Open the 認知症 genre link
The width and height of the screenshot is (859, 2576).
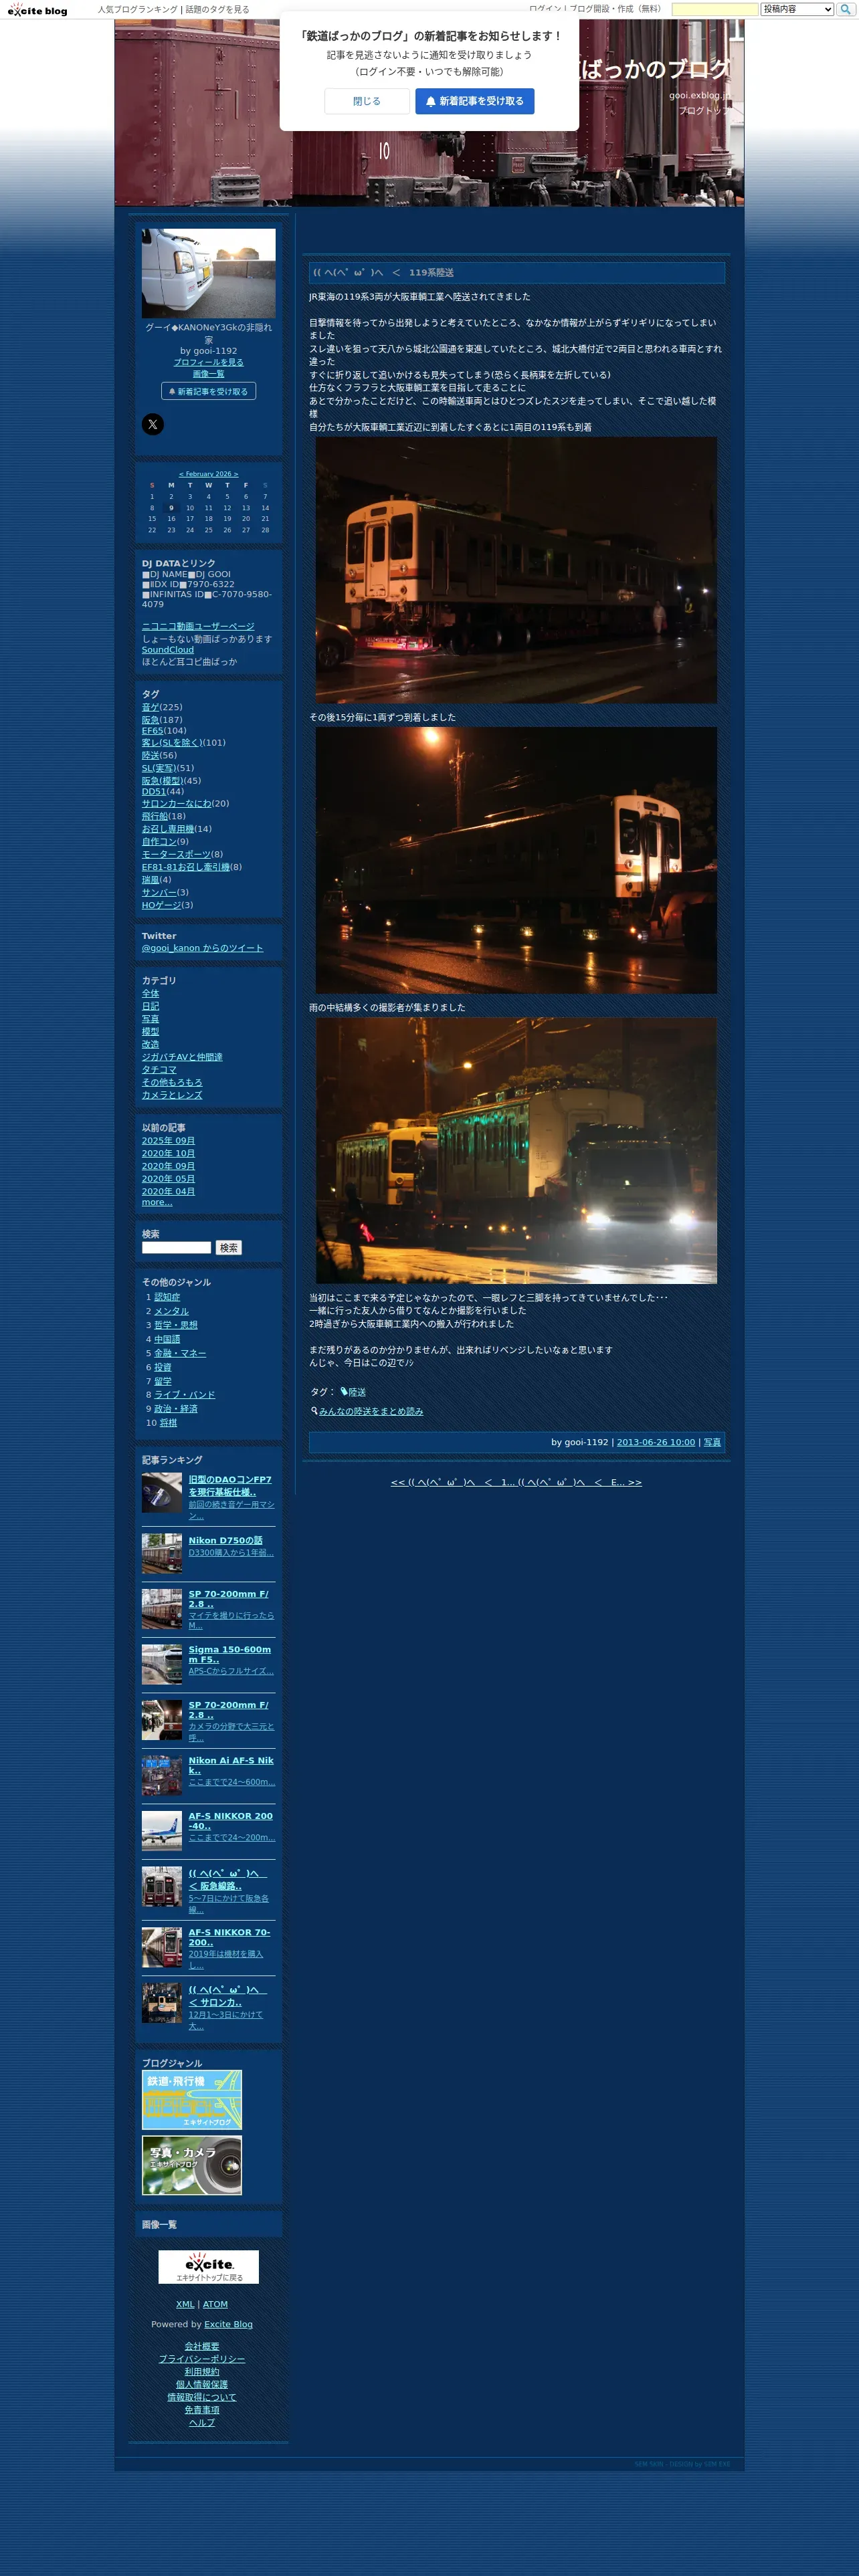pos(167,1297)
